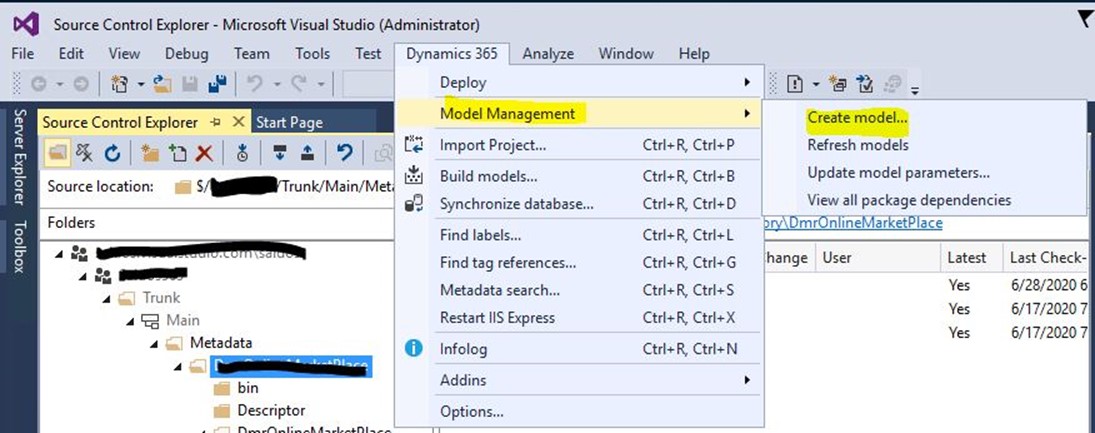The height and width of the screenshot is (433, 1095).
Task: Click the Check In icon
Action: 307,153
